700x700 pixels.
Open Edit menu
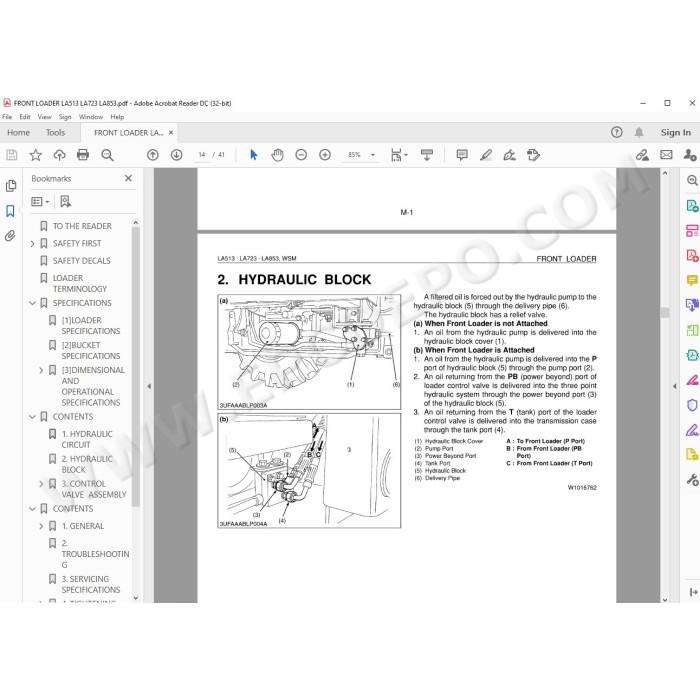(25, 117)
